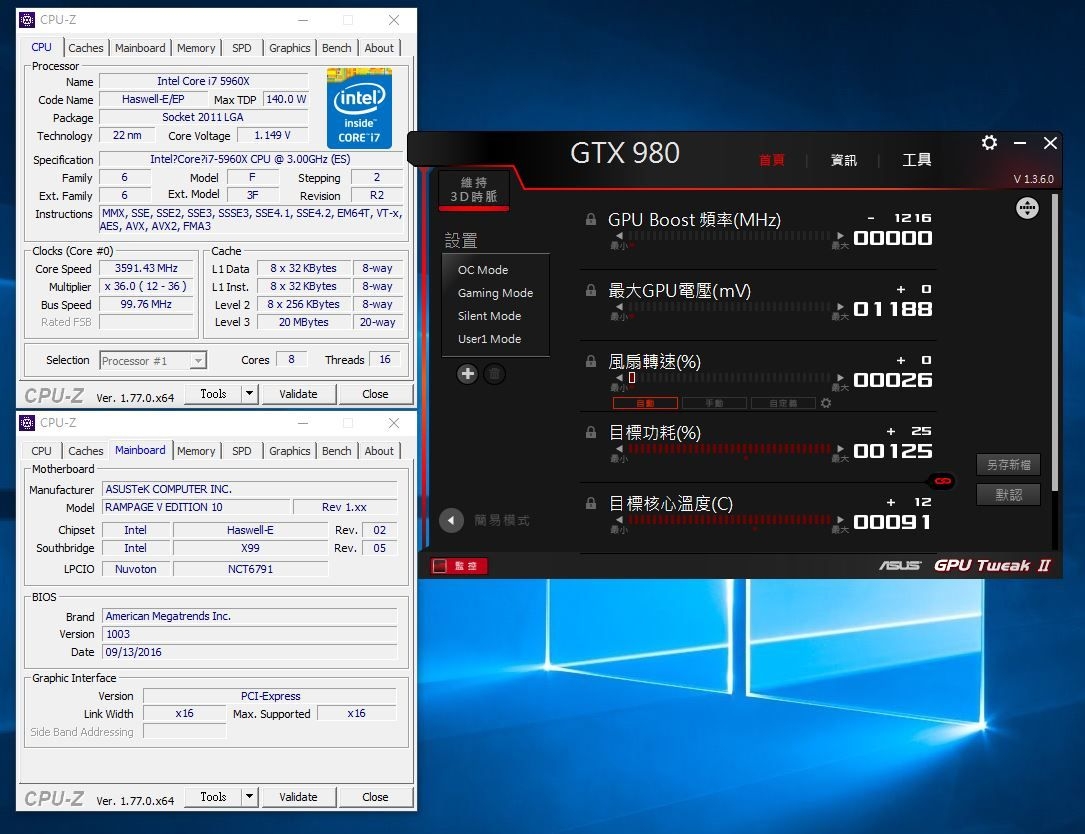Decrease max GPU voltage with left arrow
Viewport: 1085px width, 834px height.
pyautogui.click(x=619, y=307)
